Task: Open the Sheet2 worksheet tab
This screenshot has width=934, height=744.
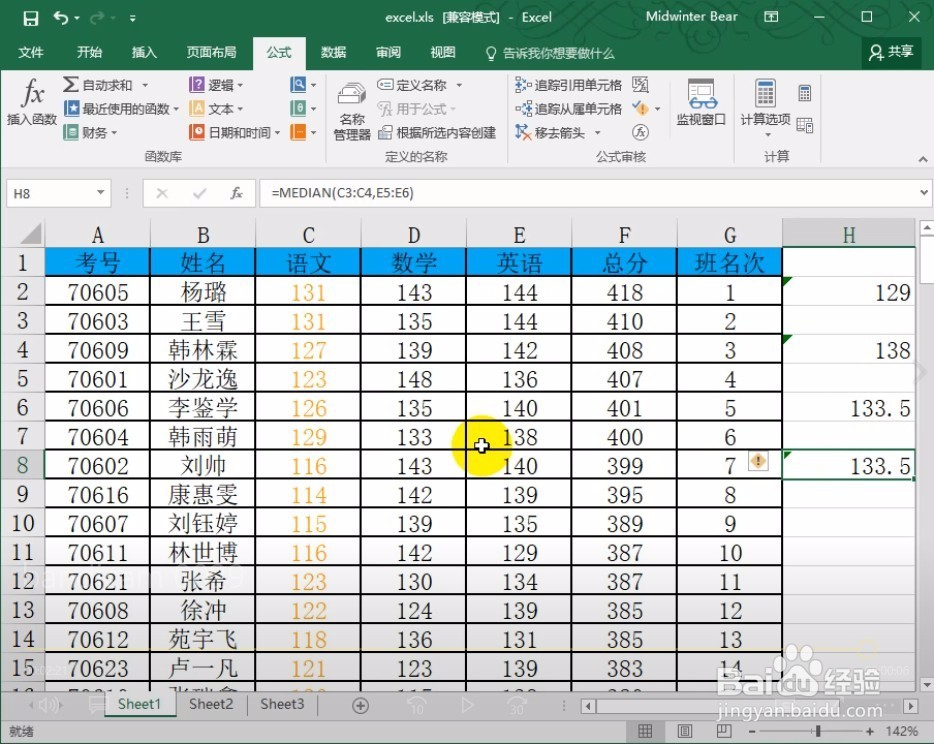Action: click(211, 704)
